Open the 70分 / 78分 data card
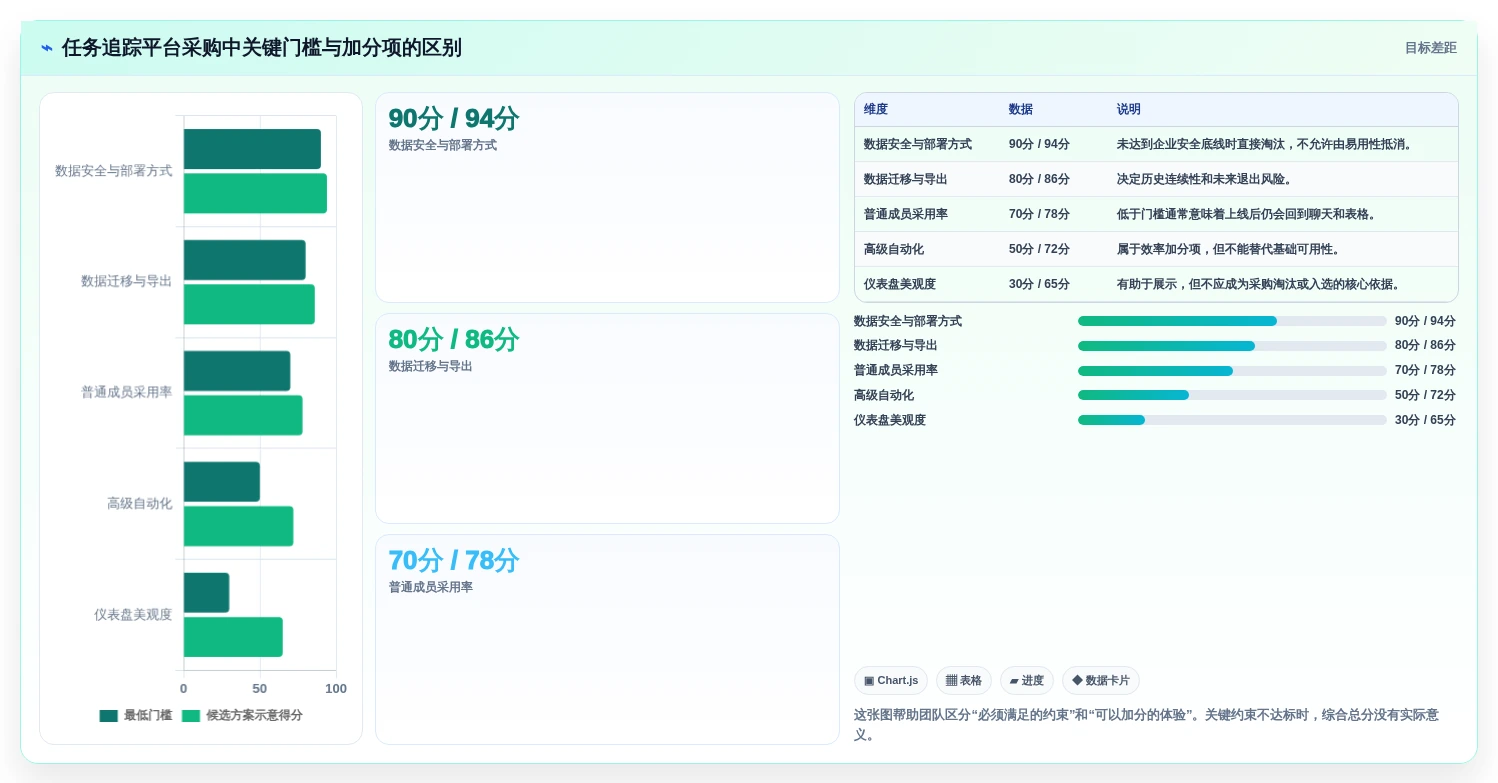The width and height of the screenshot is (1498, 783). click(x=607, y=640)
